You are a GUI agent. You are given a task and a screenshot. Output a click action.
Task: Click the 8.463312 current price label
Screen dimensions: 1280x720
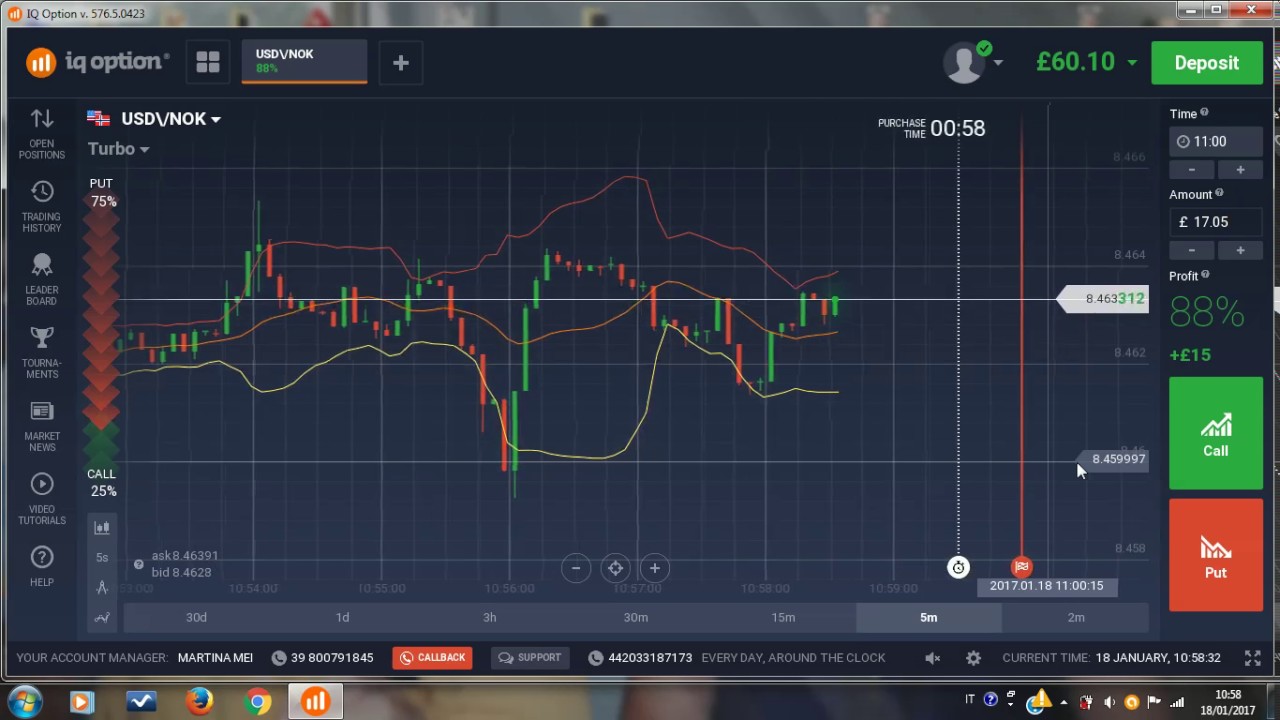(1104, 298)
